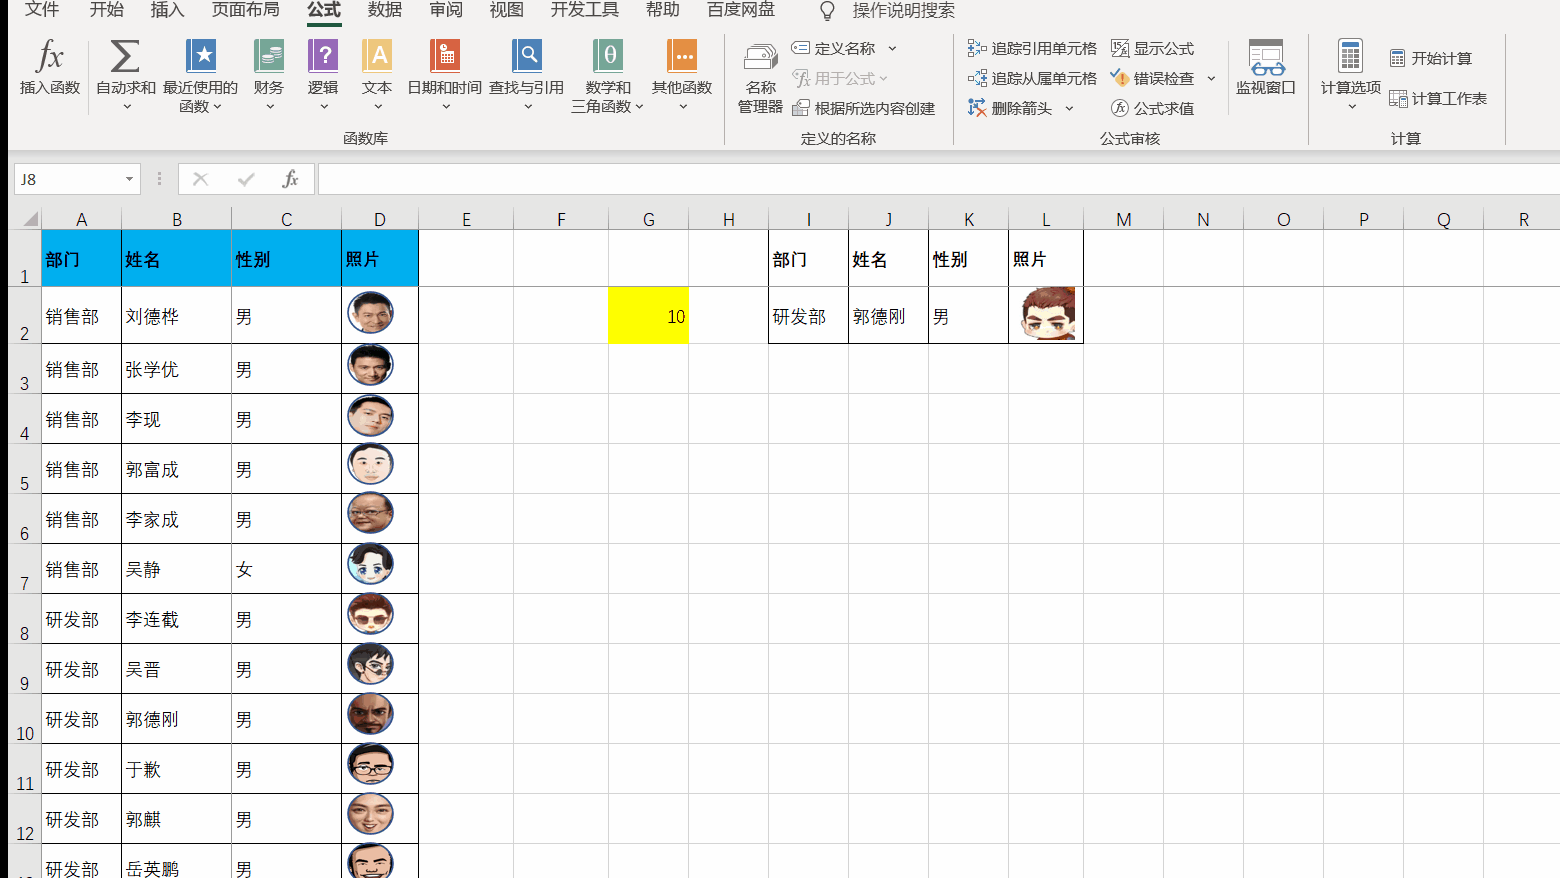
Task: Switch to the Review (审阅) tab
Action: 446,10
